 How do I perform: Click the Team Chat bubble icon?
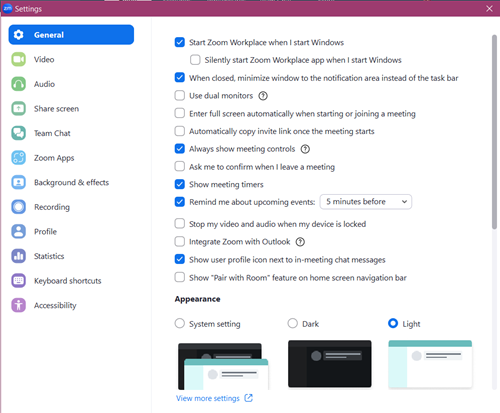[x=19, y=133]
